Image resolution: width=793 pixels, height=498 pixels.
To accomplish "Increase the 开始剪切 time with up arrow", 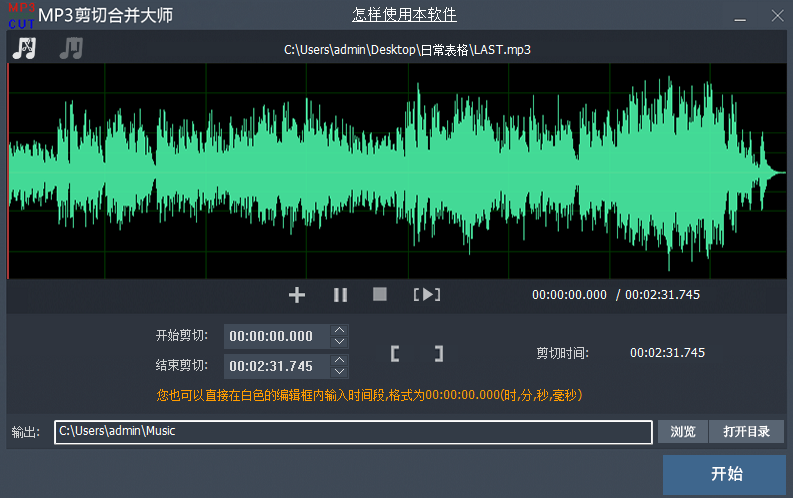I will [x=340, y=330].
